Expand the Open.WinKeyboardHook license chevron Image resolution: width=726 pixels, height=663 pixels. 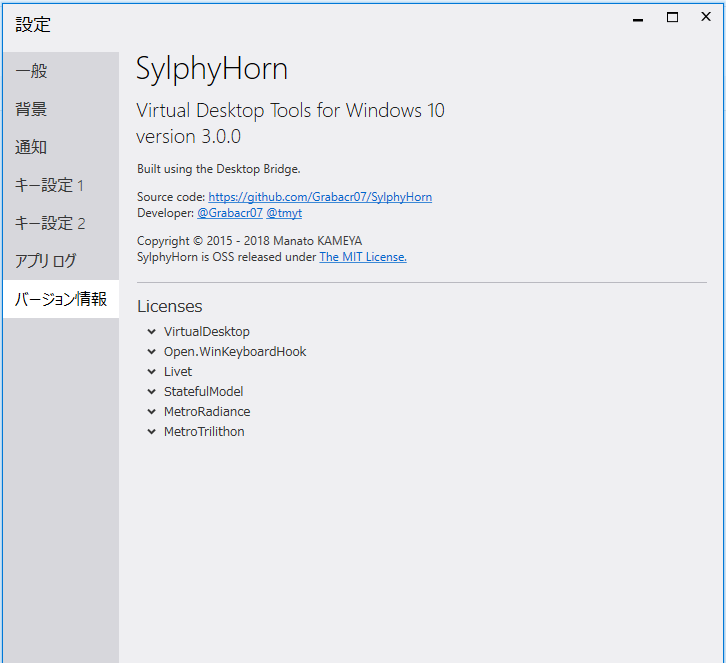tap(151, 351)
